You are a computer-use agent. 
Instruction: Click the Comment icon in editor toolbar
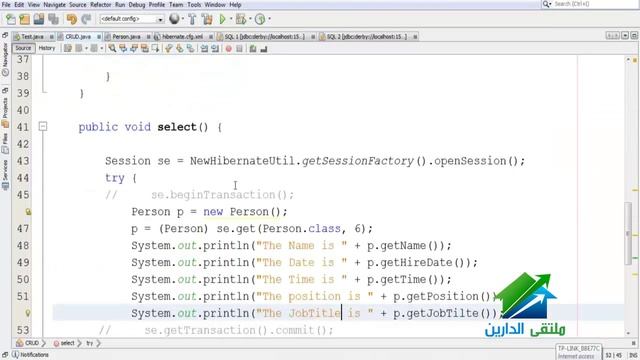253,49
